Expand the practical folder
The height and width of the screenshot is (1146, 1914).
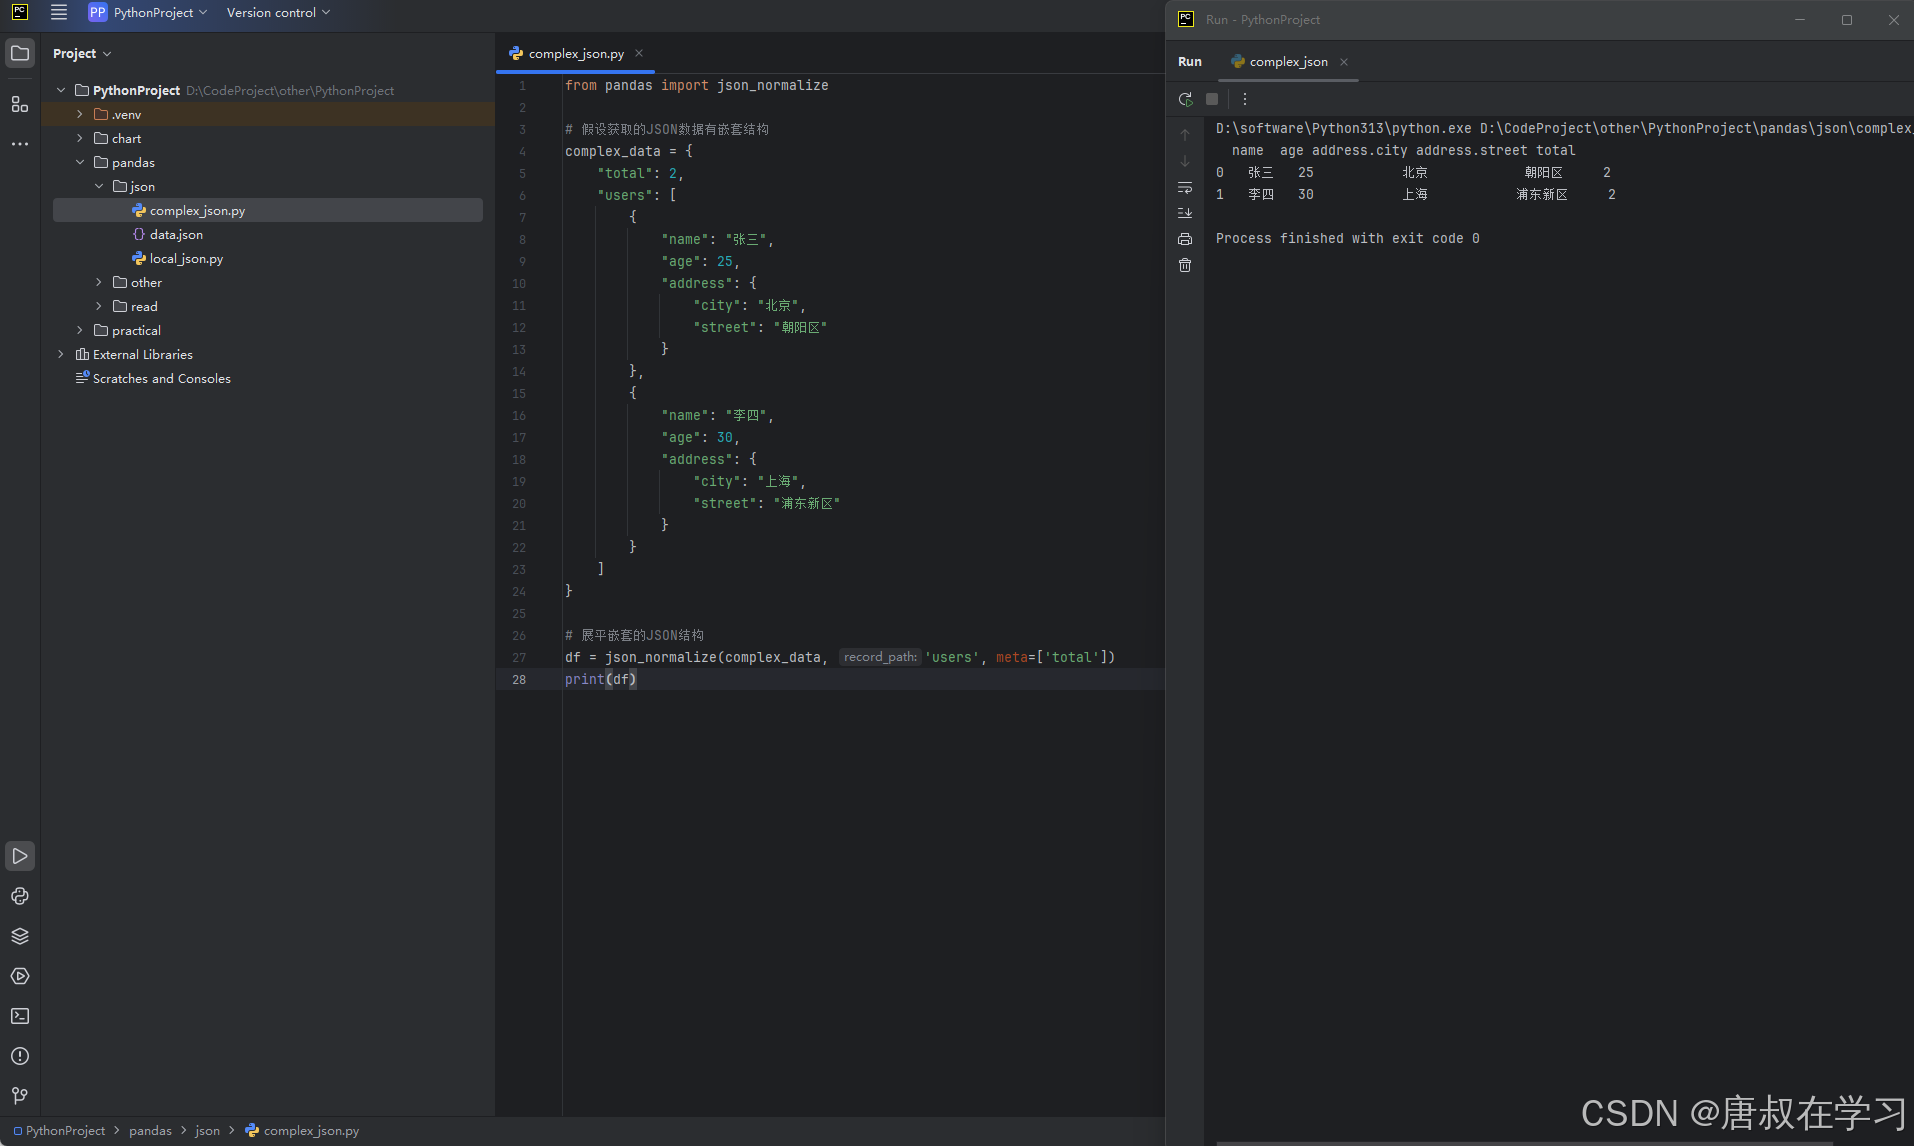click(80, 330)
